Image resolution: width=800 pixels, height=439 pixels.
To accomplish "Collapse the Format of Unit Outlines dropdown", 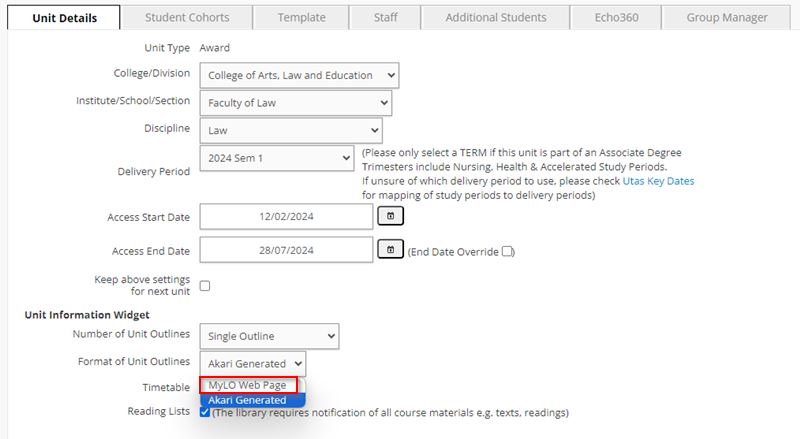I will click(253, 364).
